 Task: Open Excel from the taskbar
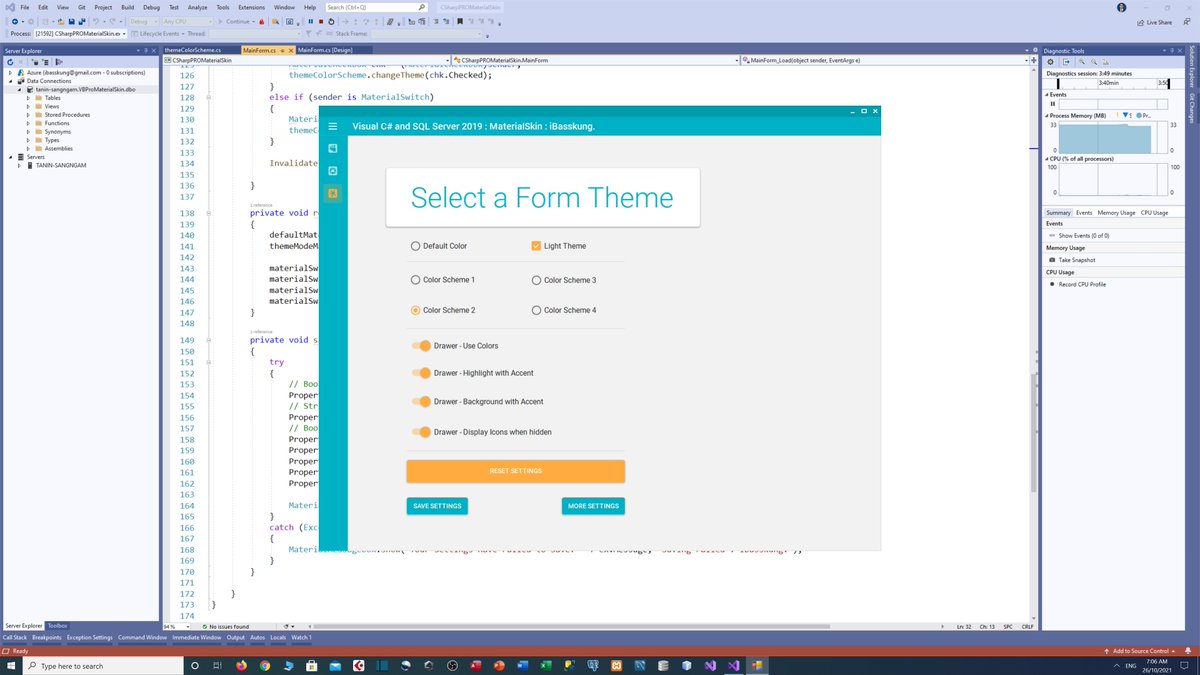(546, 665)
